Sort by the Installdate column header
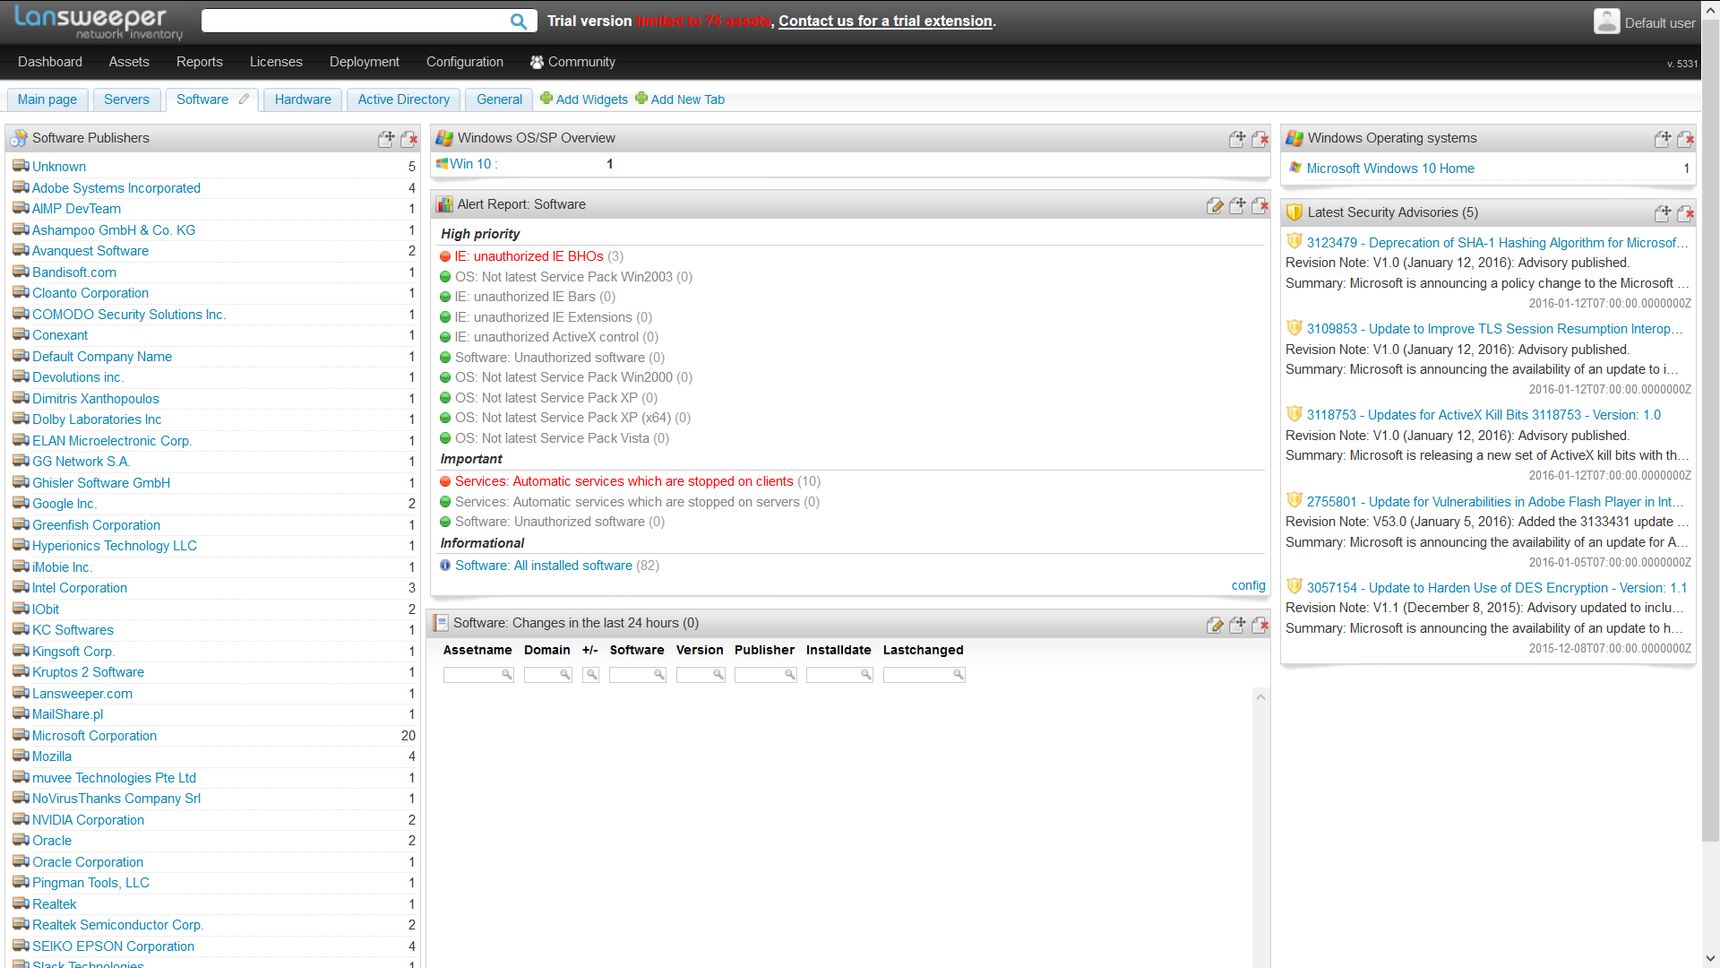The height and width of the screenshot is (968, 1720). coord(838,650)
